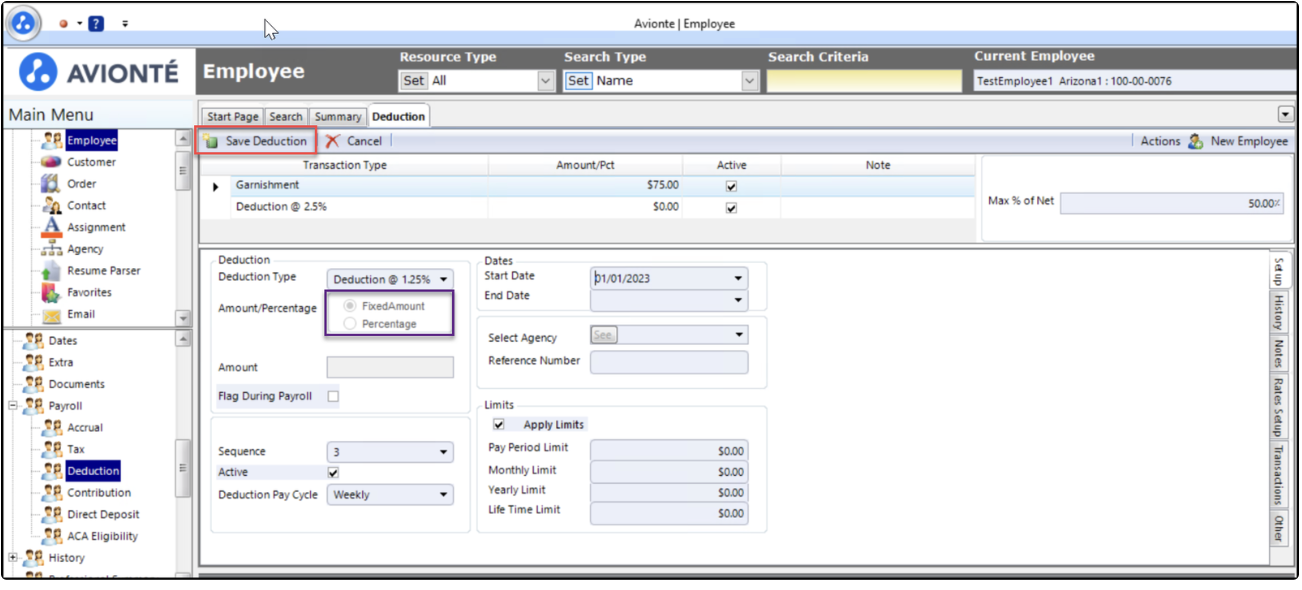Click the Employee icon in Main Menu
This screenshot has width=1302, height=590.
pyautogui.click(x=52, y=141)
